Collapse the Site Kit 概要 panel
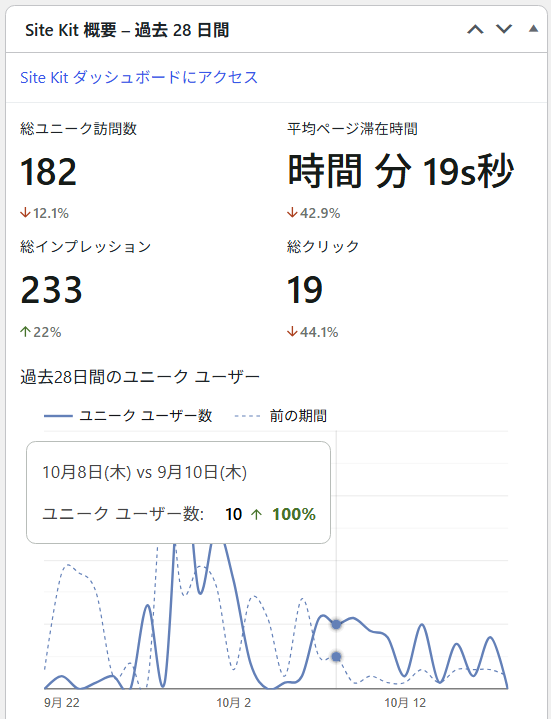 [x=533, y=29]
